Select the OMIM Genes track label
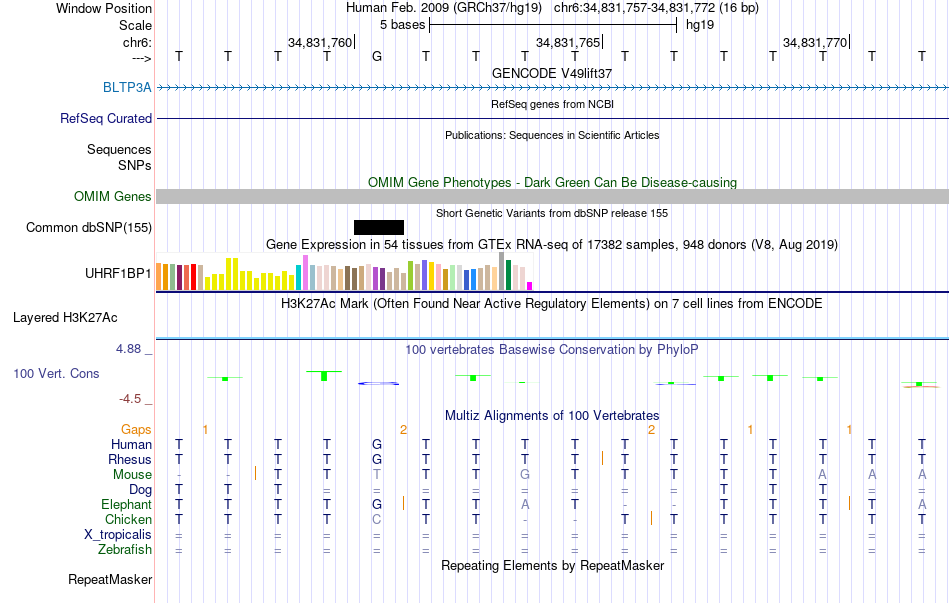 coord(112,196)
